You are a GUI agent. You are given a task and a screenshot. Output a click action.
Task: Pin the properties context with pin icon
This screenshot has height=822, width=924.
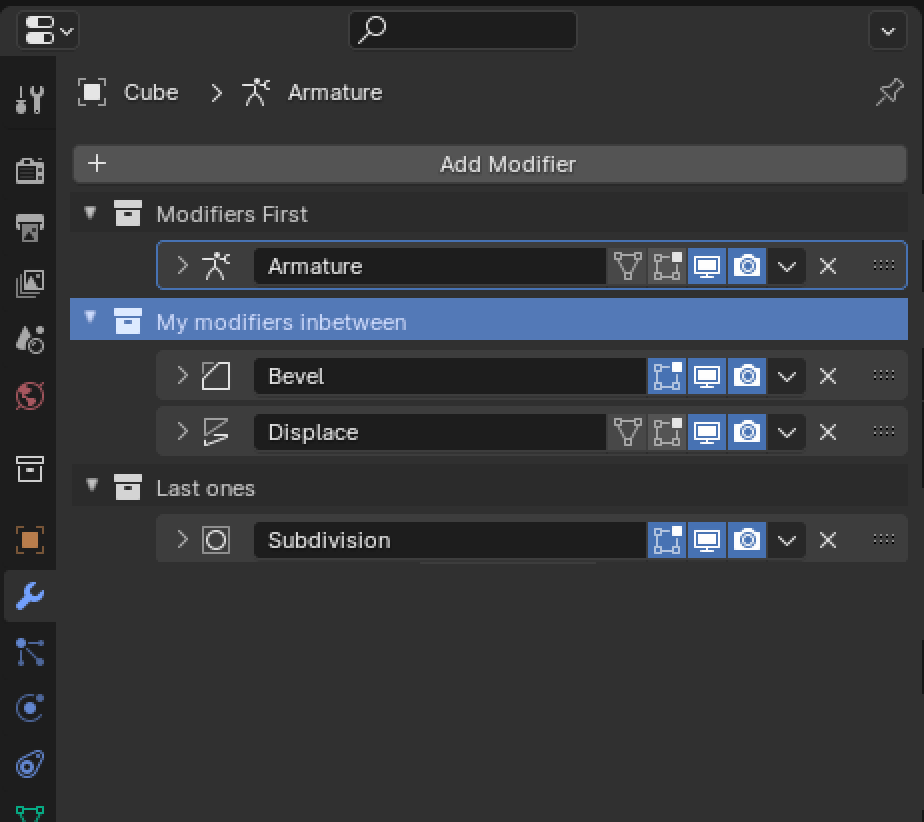pyautogui.click(x=889, y=92)
